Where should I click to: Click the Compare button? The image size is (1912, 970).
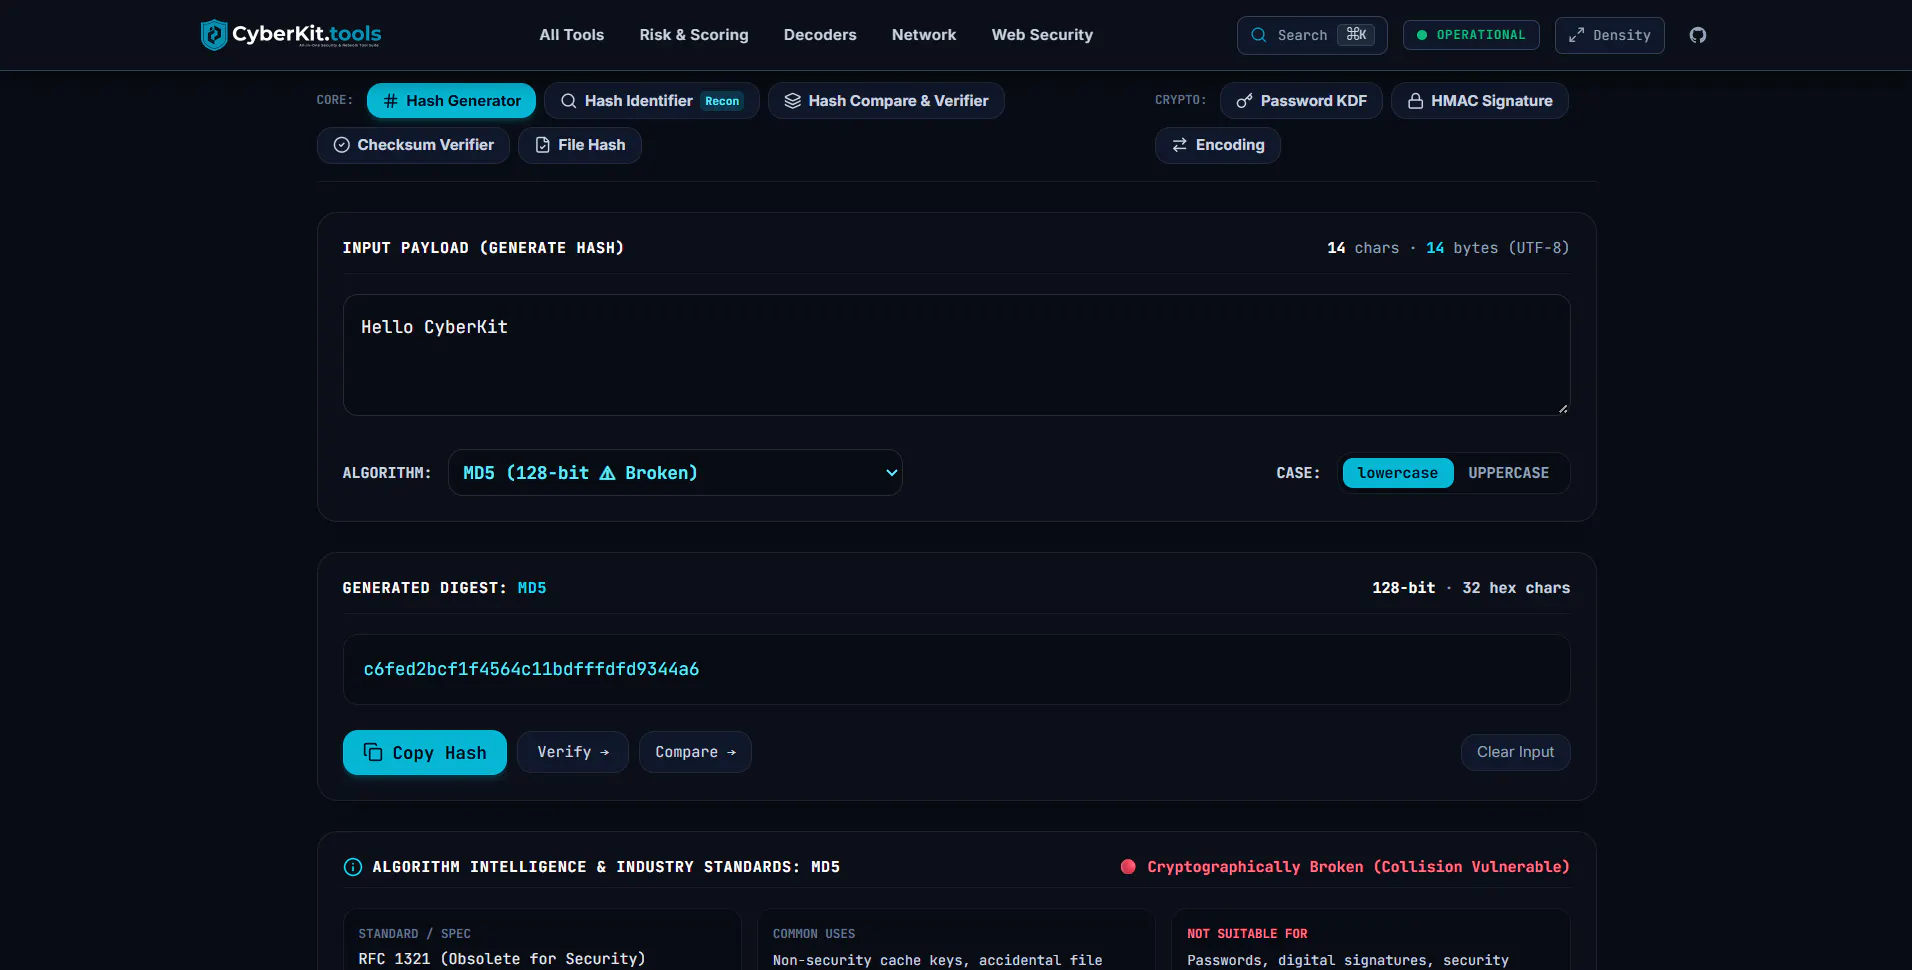(695, 752)
